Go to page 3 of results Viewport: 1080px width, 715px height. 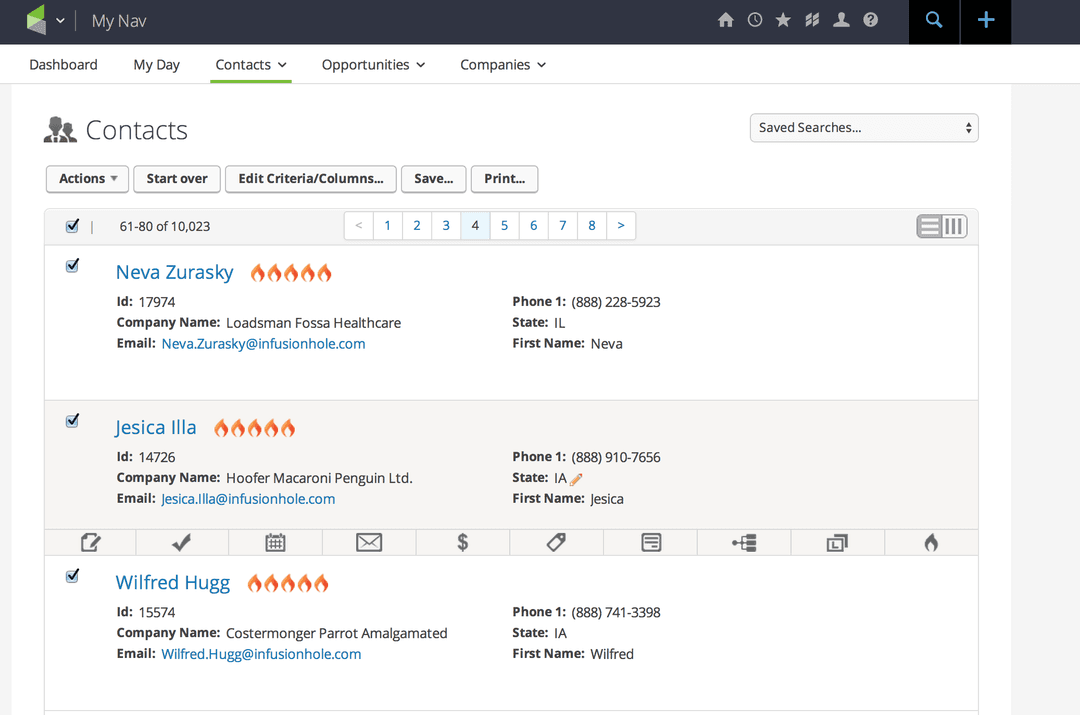[446, 226]
